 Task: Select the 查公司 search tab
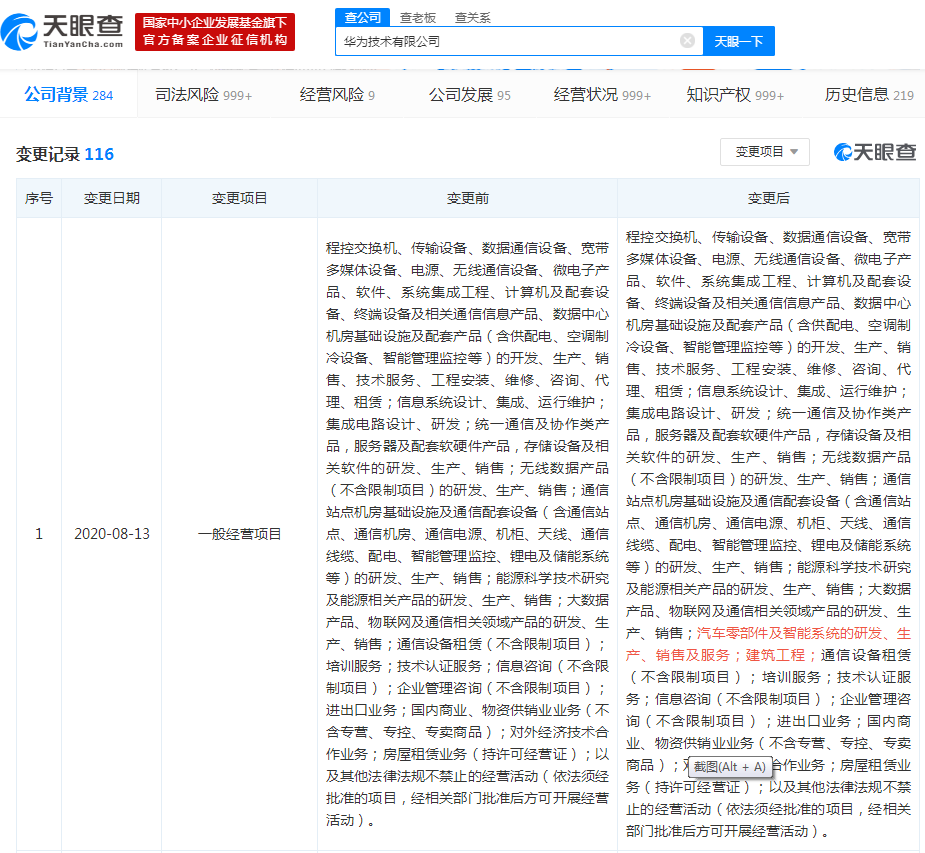[362, 18]
